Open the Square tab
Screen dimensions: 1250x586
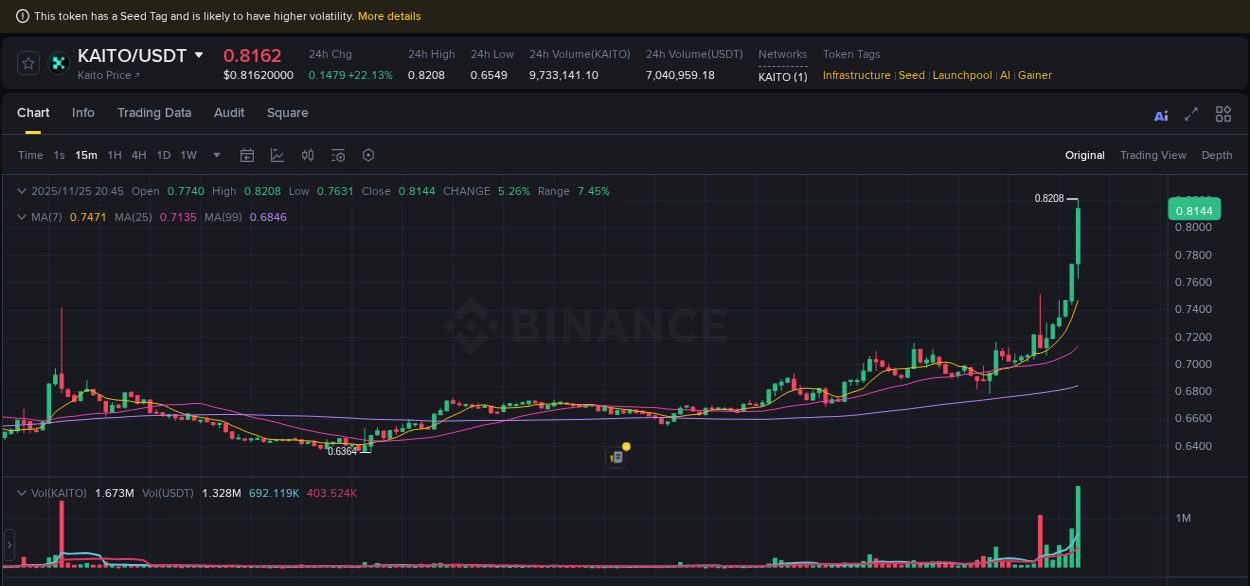tap(287, 113)
